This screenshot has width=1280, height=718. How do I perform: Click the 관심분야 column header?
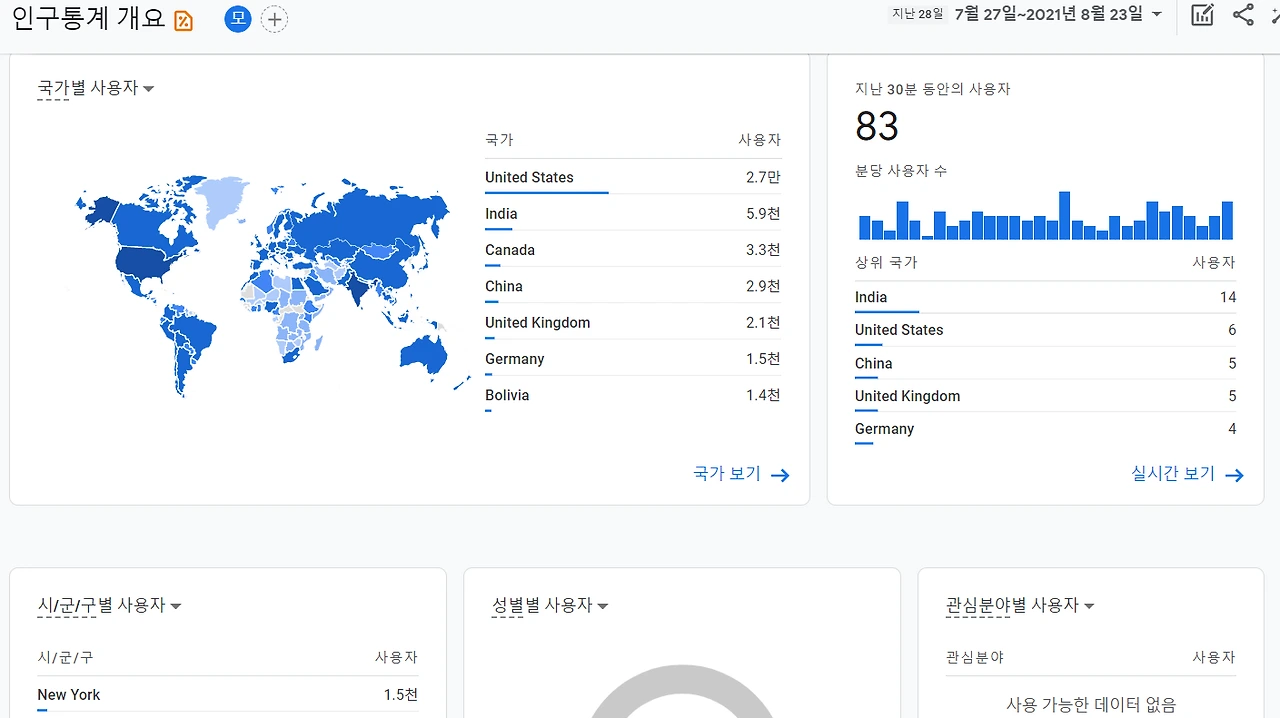[x=975, y=657]
